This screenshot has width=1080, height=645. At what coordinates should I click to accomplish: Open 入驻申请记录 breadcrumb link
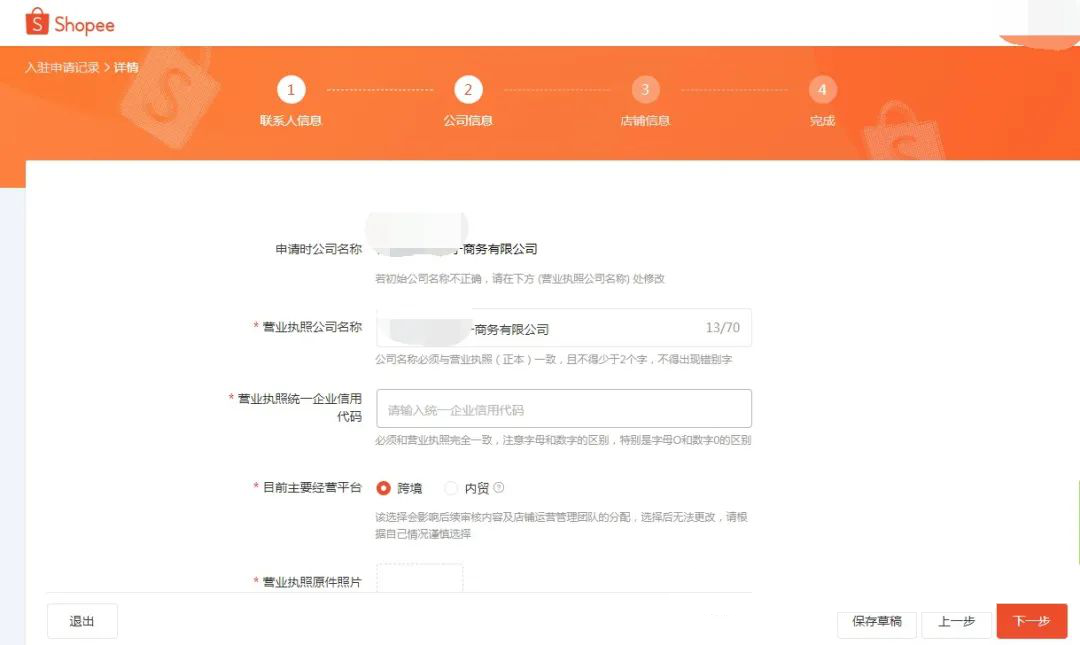coord(62,68)
